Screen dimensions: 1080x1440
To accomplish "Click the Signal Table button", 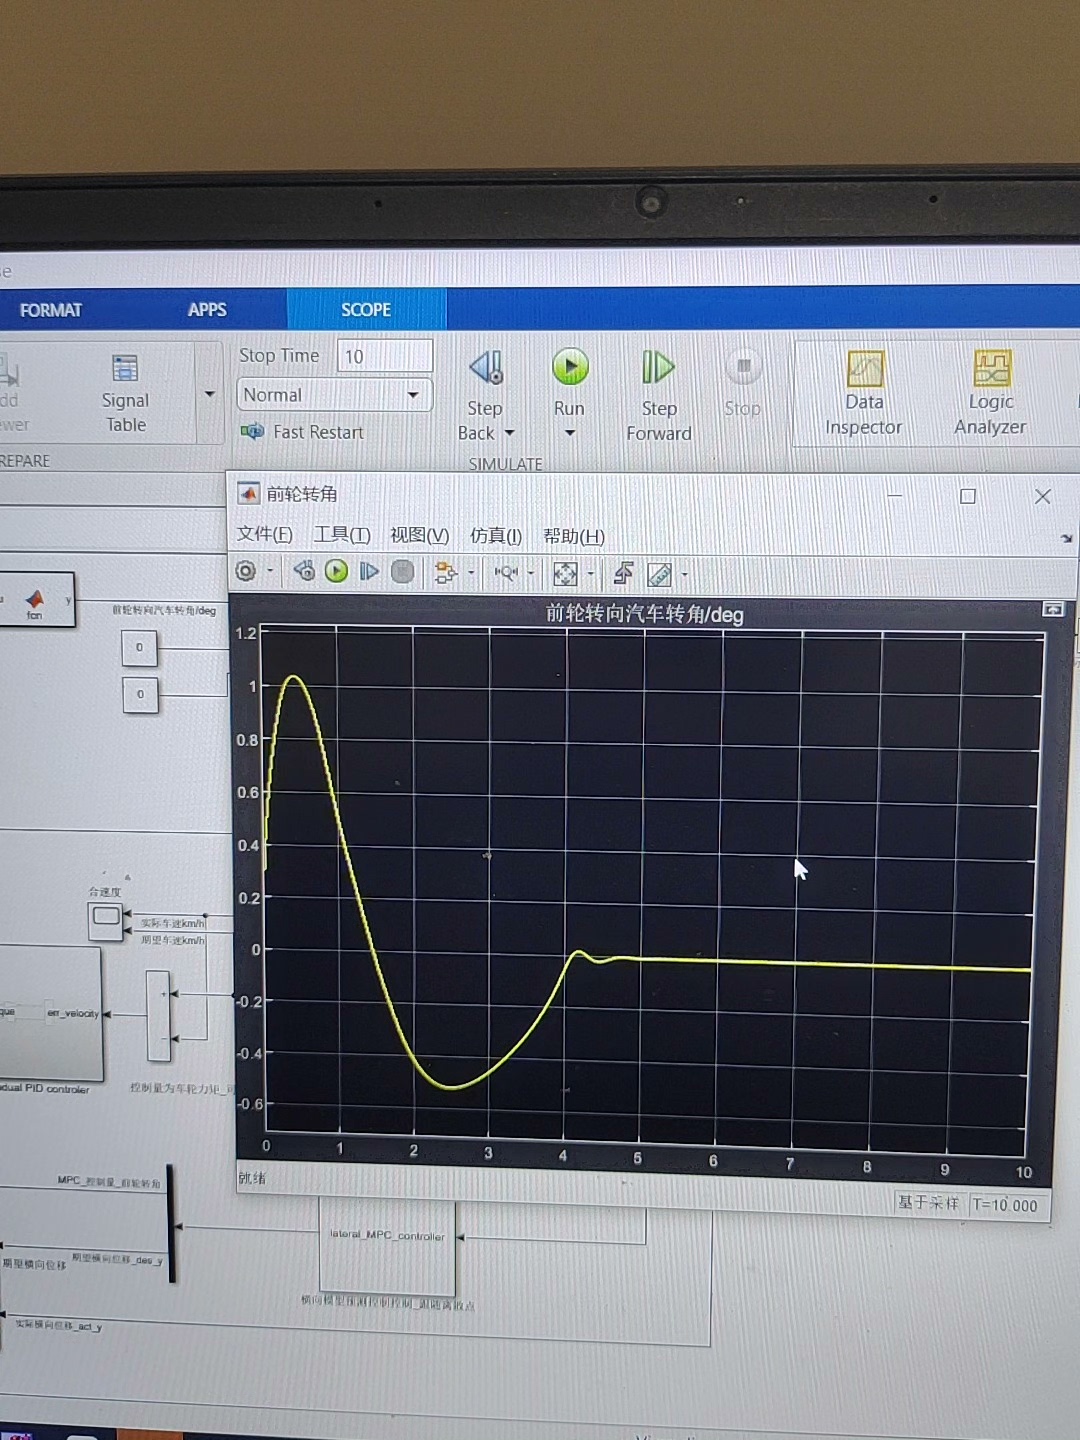I will click(x=125, y=393).
